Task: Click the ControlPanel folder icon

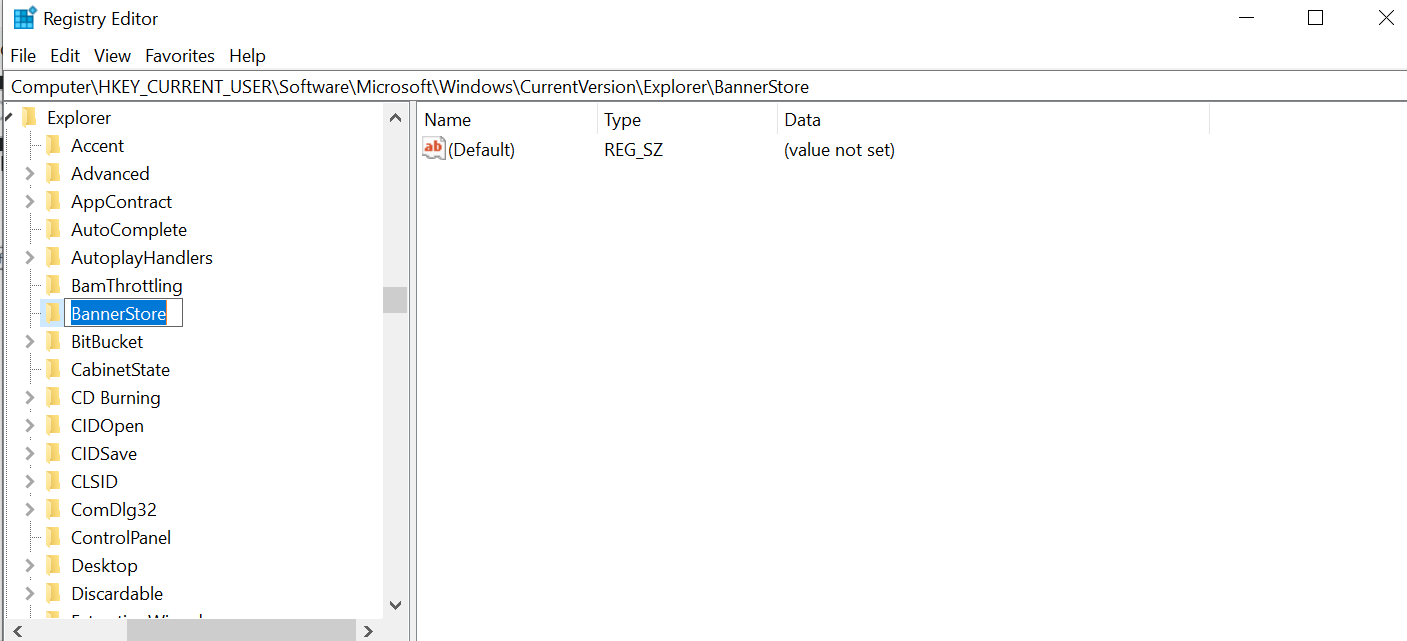Action: click(x=54, y=538)
